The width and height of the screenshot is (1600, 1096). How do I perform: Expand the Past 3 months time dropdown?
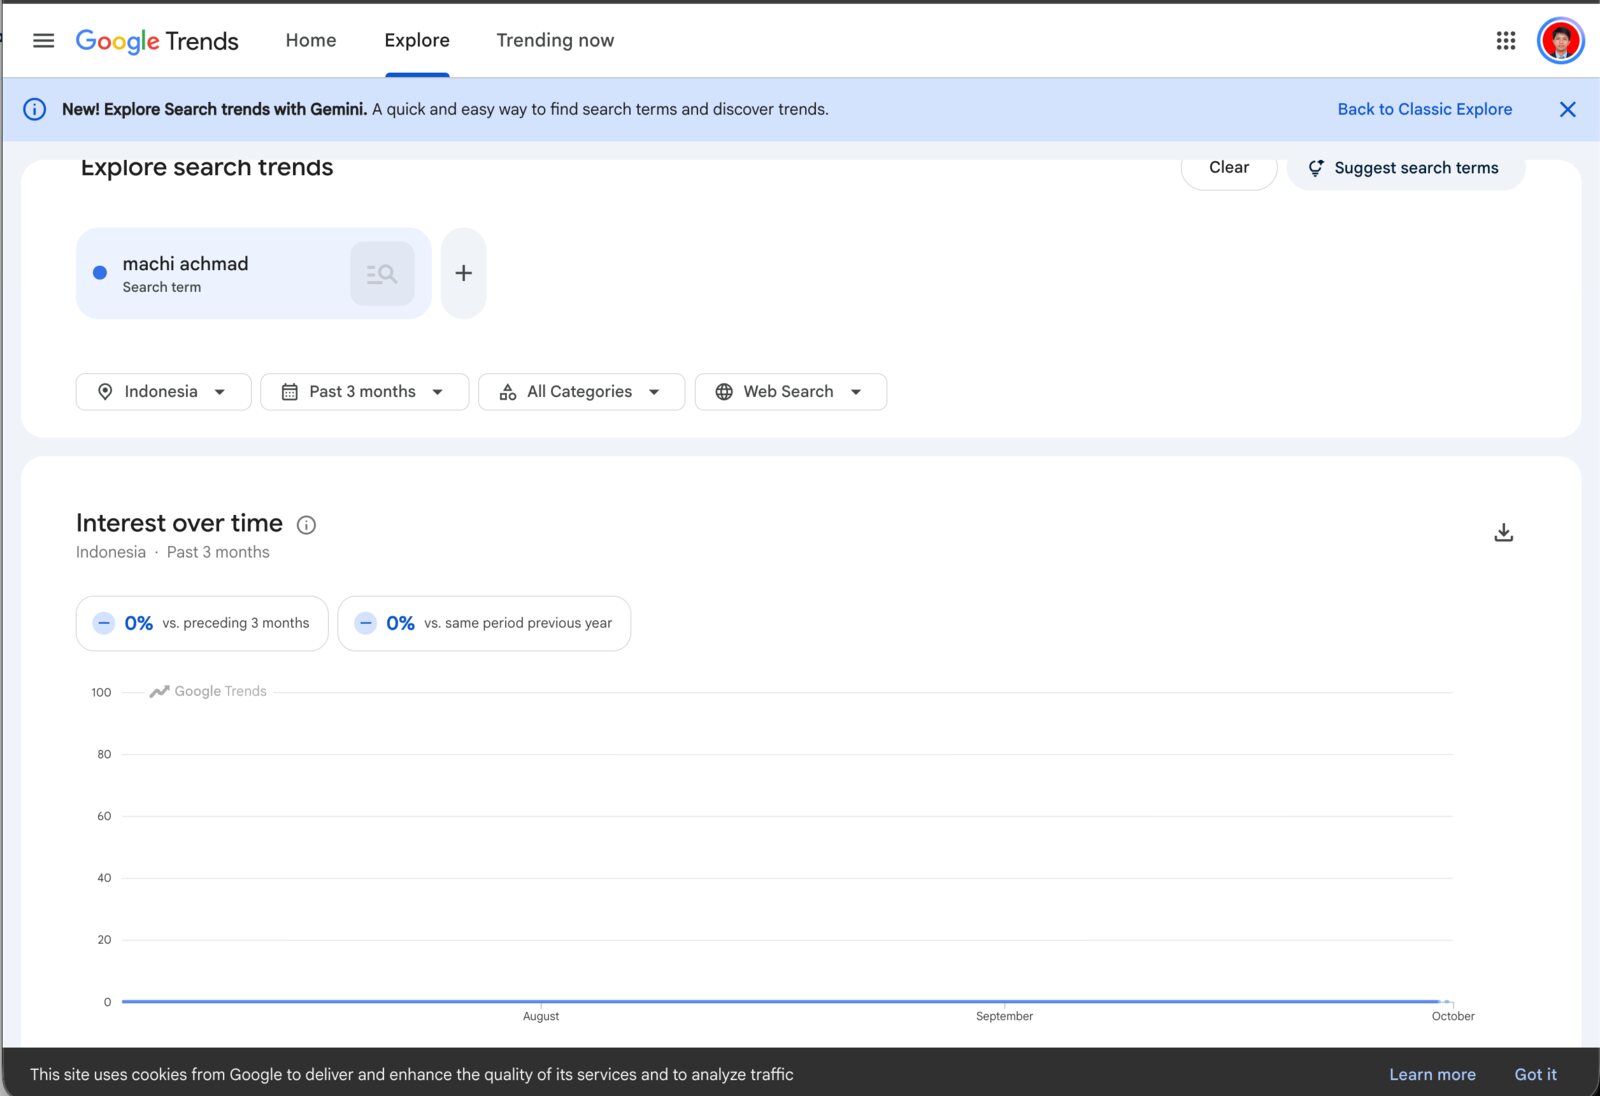(x=364, y=392)
